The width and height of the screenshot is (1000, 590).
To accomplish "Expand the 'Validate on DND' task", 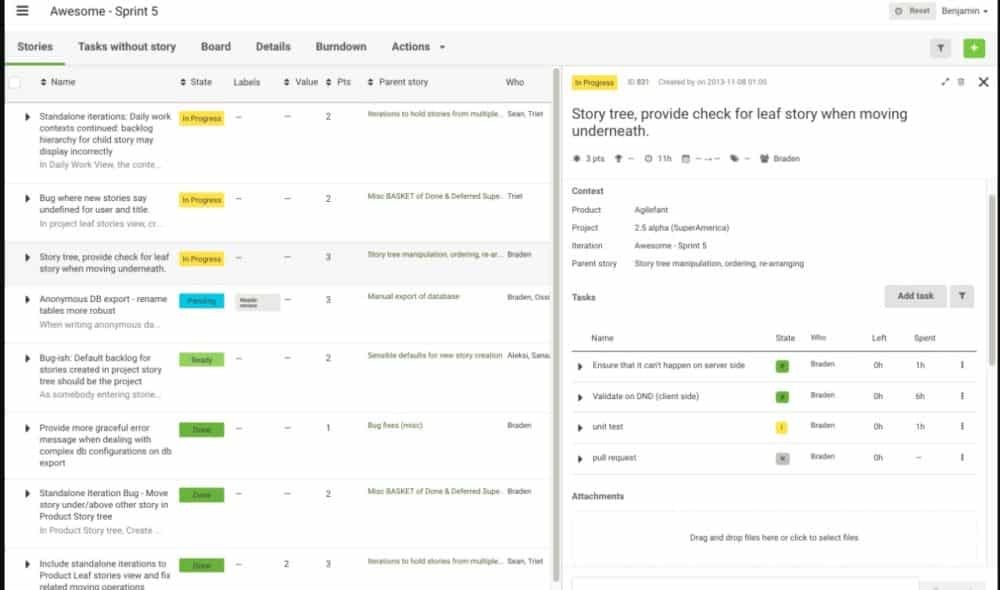I will click(x=579, y=397).
